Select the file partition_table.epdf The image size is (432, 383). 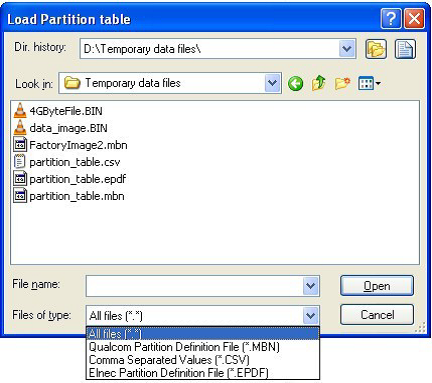78,179
